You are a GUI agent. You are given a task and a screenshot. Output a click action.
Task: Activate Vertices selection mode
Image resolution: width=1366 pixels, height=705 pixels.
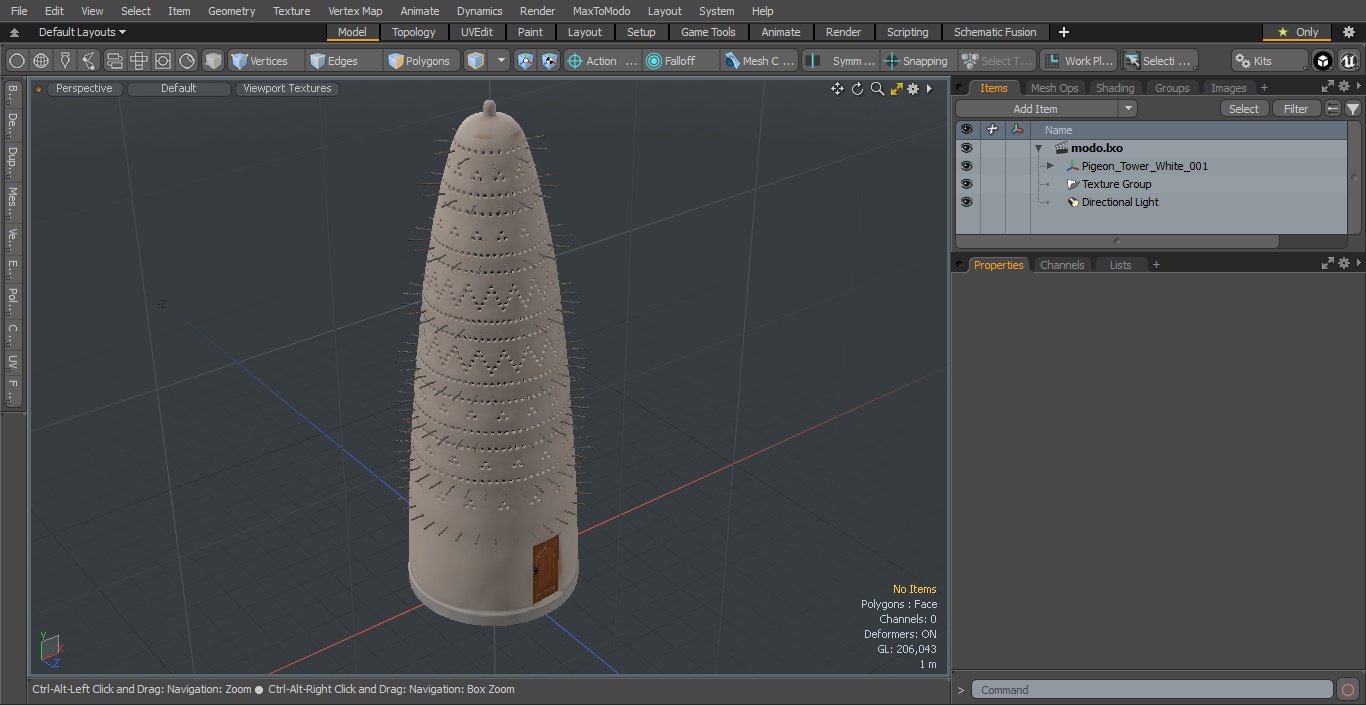coord(266,61)
